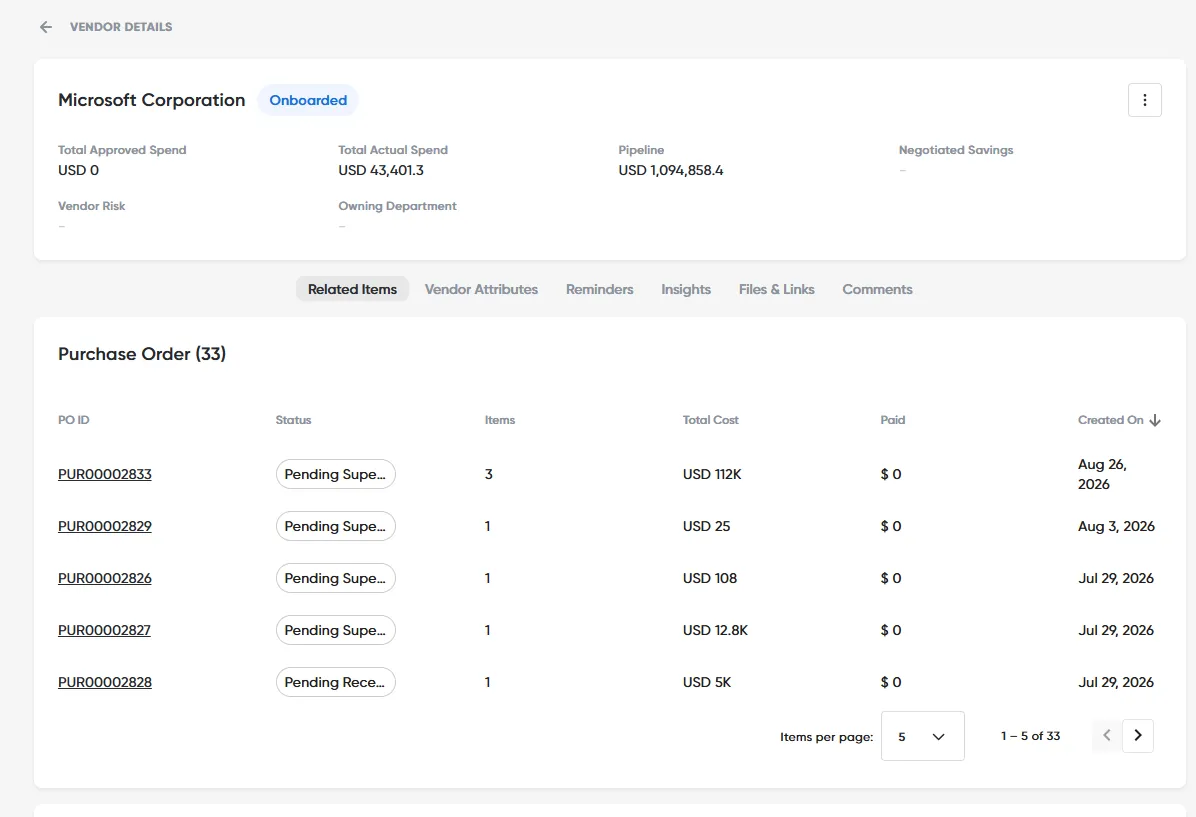Click items count 3 for PUR00002833
Screen dimensions: 1196x817
[489, 474]
